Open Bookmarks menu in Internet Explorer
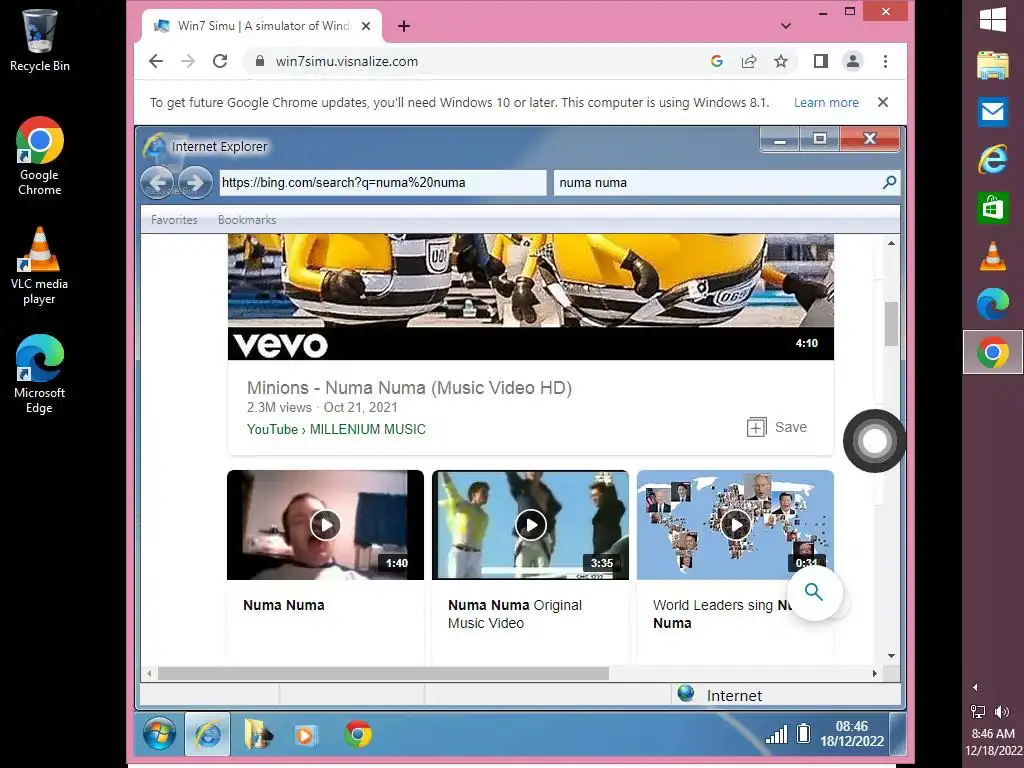Viewport: 1024px width, 768px height. 247,220
